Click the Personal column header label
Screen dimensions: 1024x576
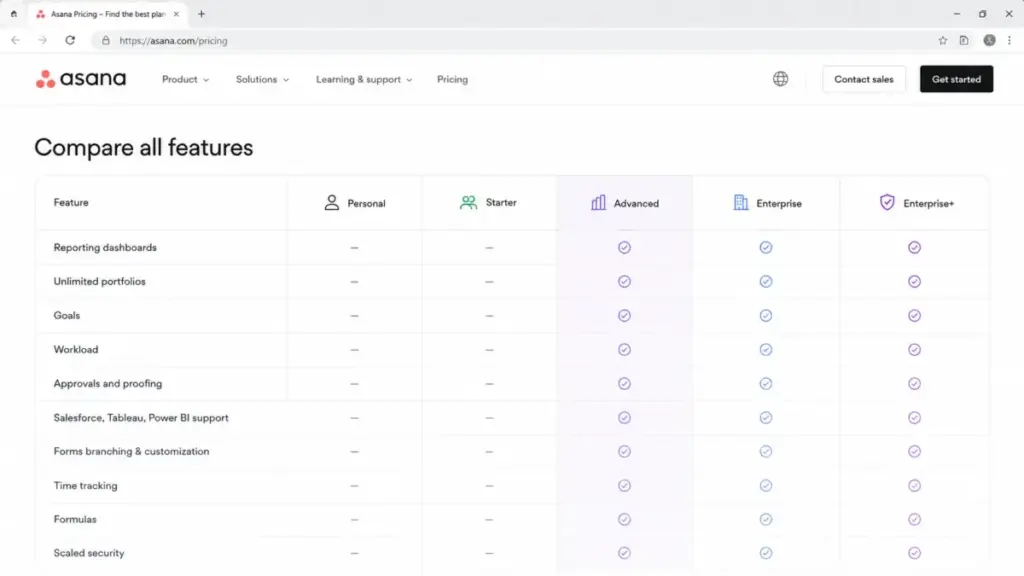pyautogui.click(x=366, y=204)
